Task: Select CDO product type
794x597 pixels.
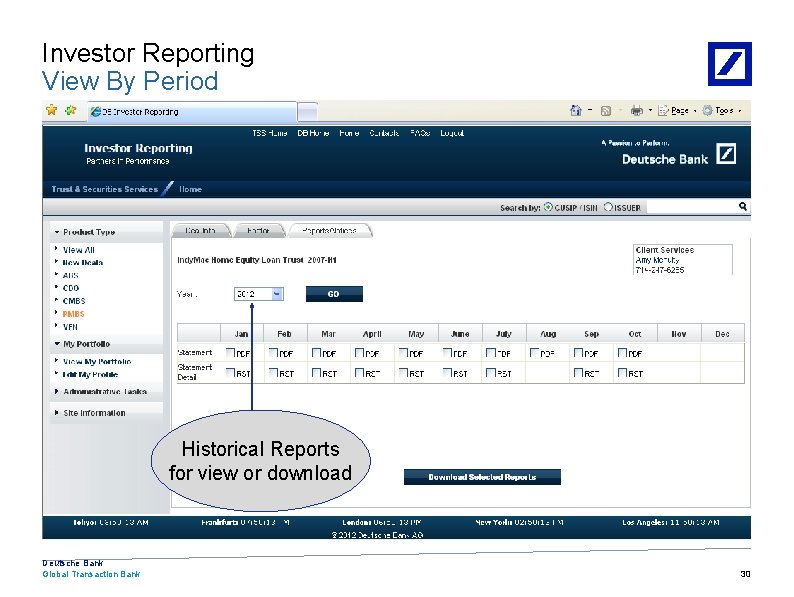Action: pyautogui.click(x=71, y=288)
